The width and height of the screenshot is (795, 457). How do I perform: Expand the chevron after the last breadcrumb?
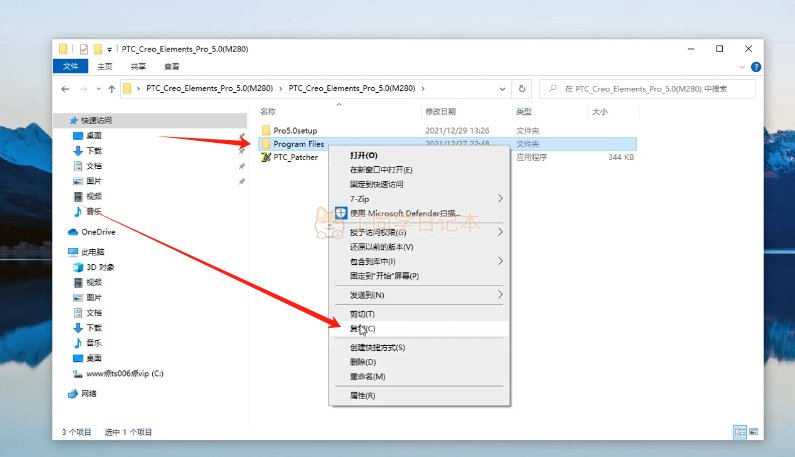[423, 89]
